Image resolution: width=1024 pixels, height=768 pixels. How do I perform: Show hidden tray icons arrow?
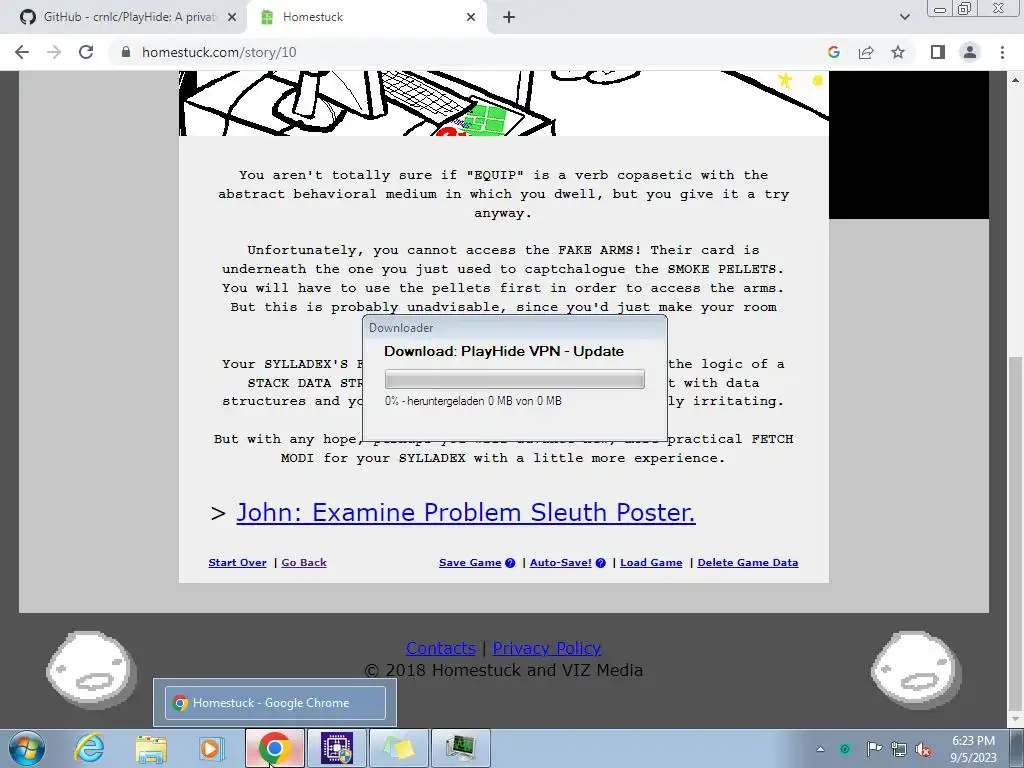pyautogui.click(x=820, y=749)
